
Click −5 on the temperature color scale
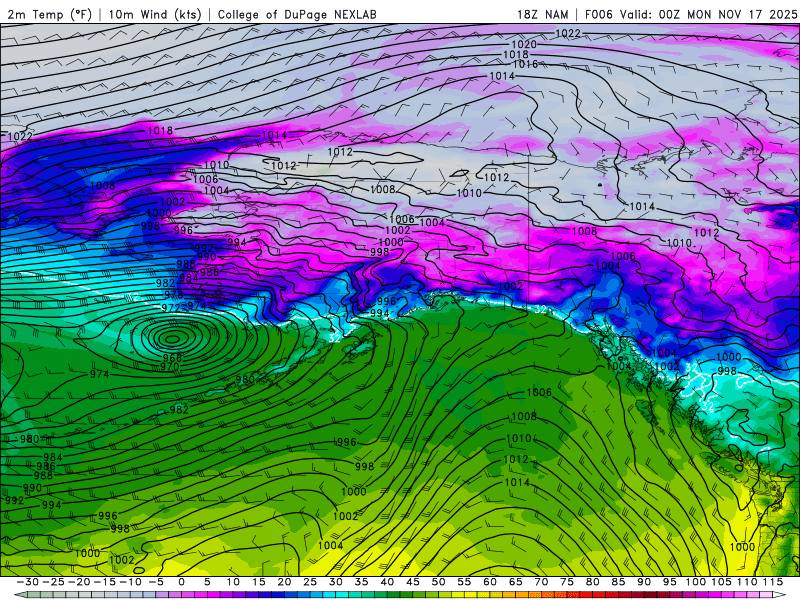(x=156, y=582)
